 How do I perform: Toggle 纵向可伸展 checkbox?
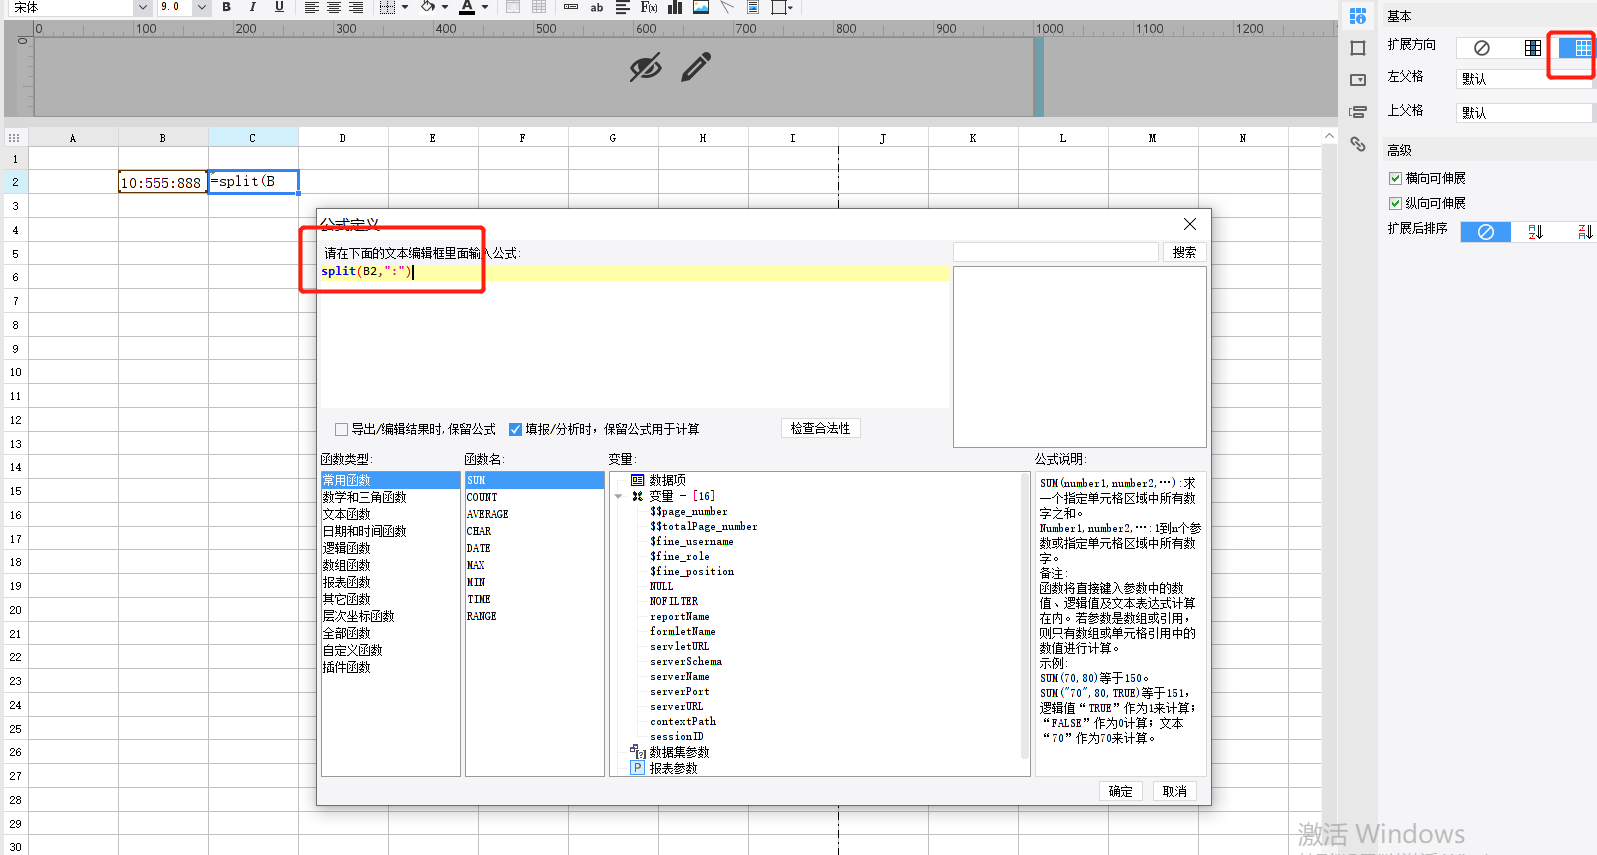[1395, 203]
